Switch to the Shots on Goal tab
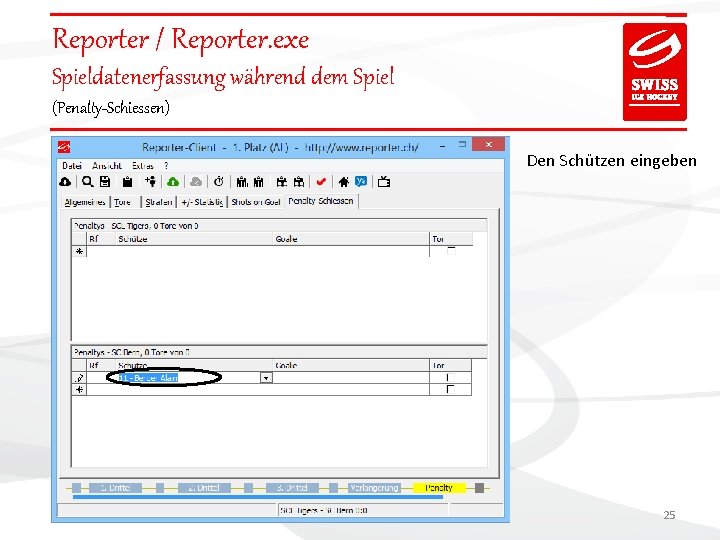720x540 pixels. [x=256, y=202]
